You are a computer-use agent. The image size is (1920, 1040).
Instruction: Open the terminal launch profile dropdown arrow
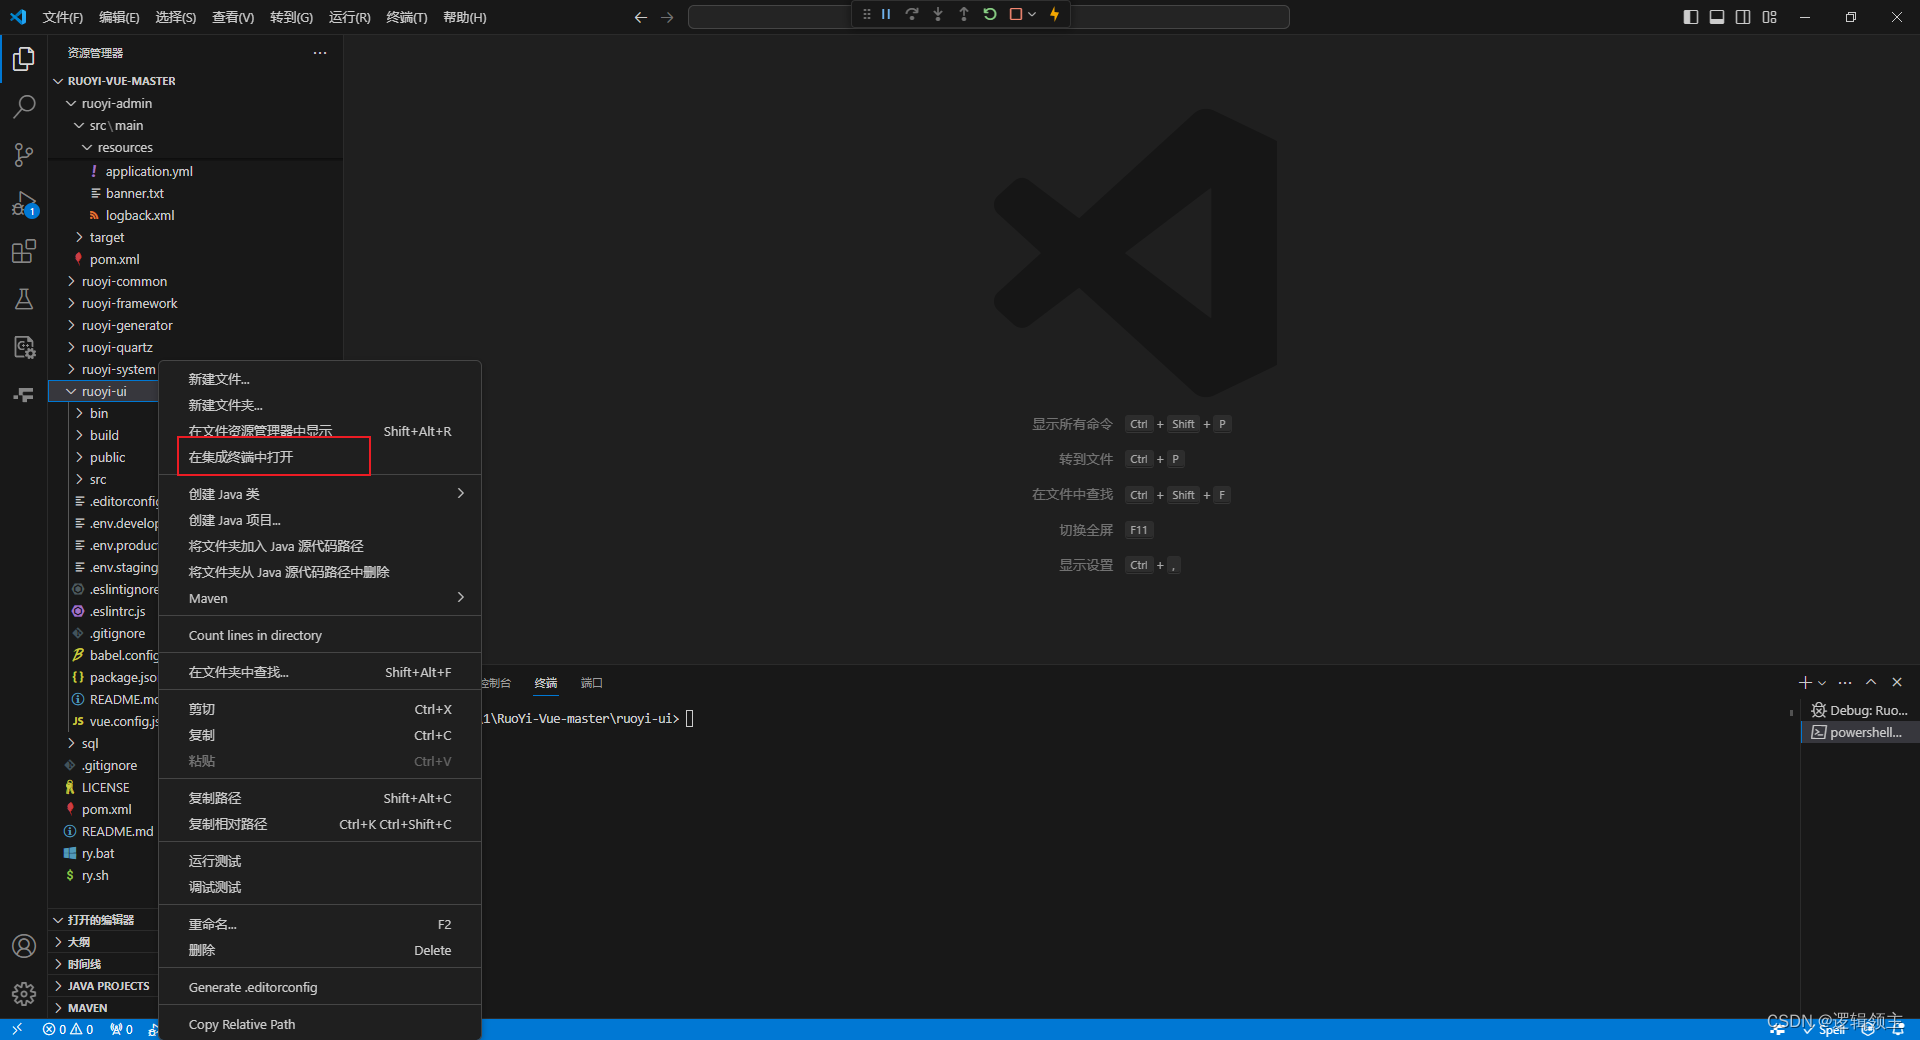click(1822, 683)
